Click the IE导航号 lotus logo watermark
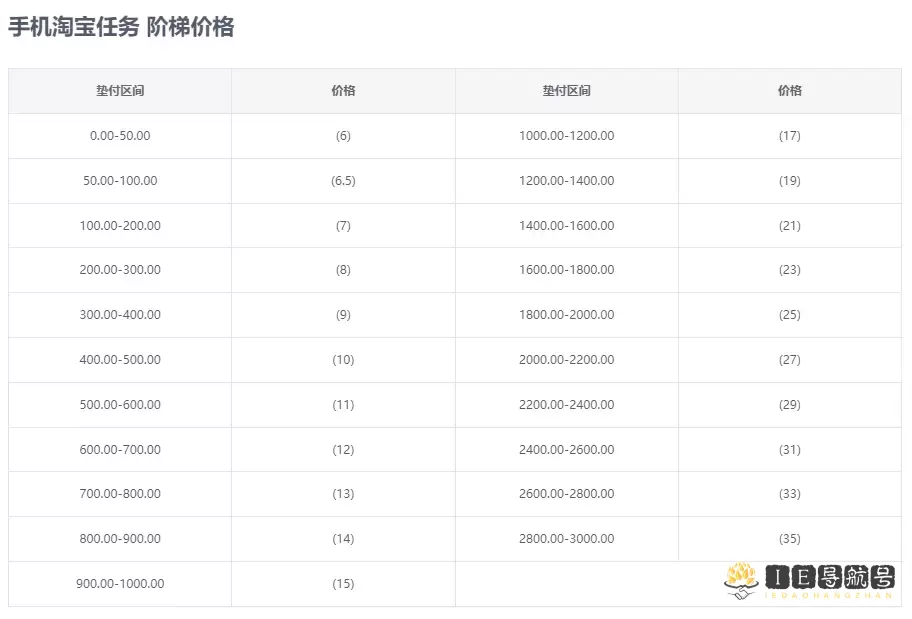This screenshot has height=619, width=912. pos(809,581)
